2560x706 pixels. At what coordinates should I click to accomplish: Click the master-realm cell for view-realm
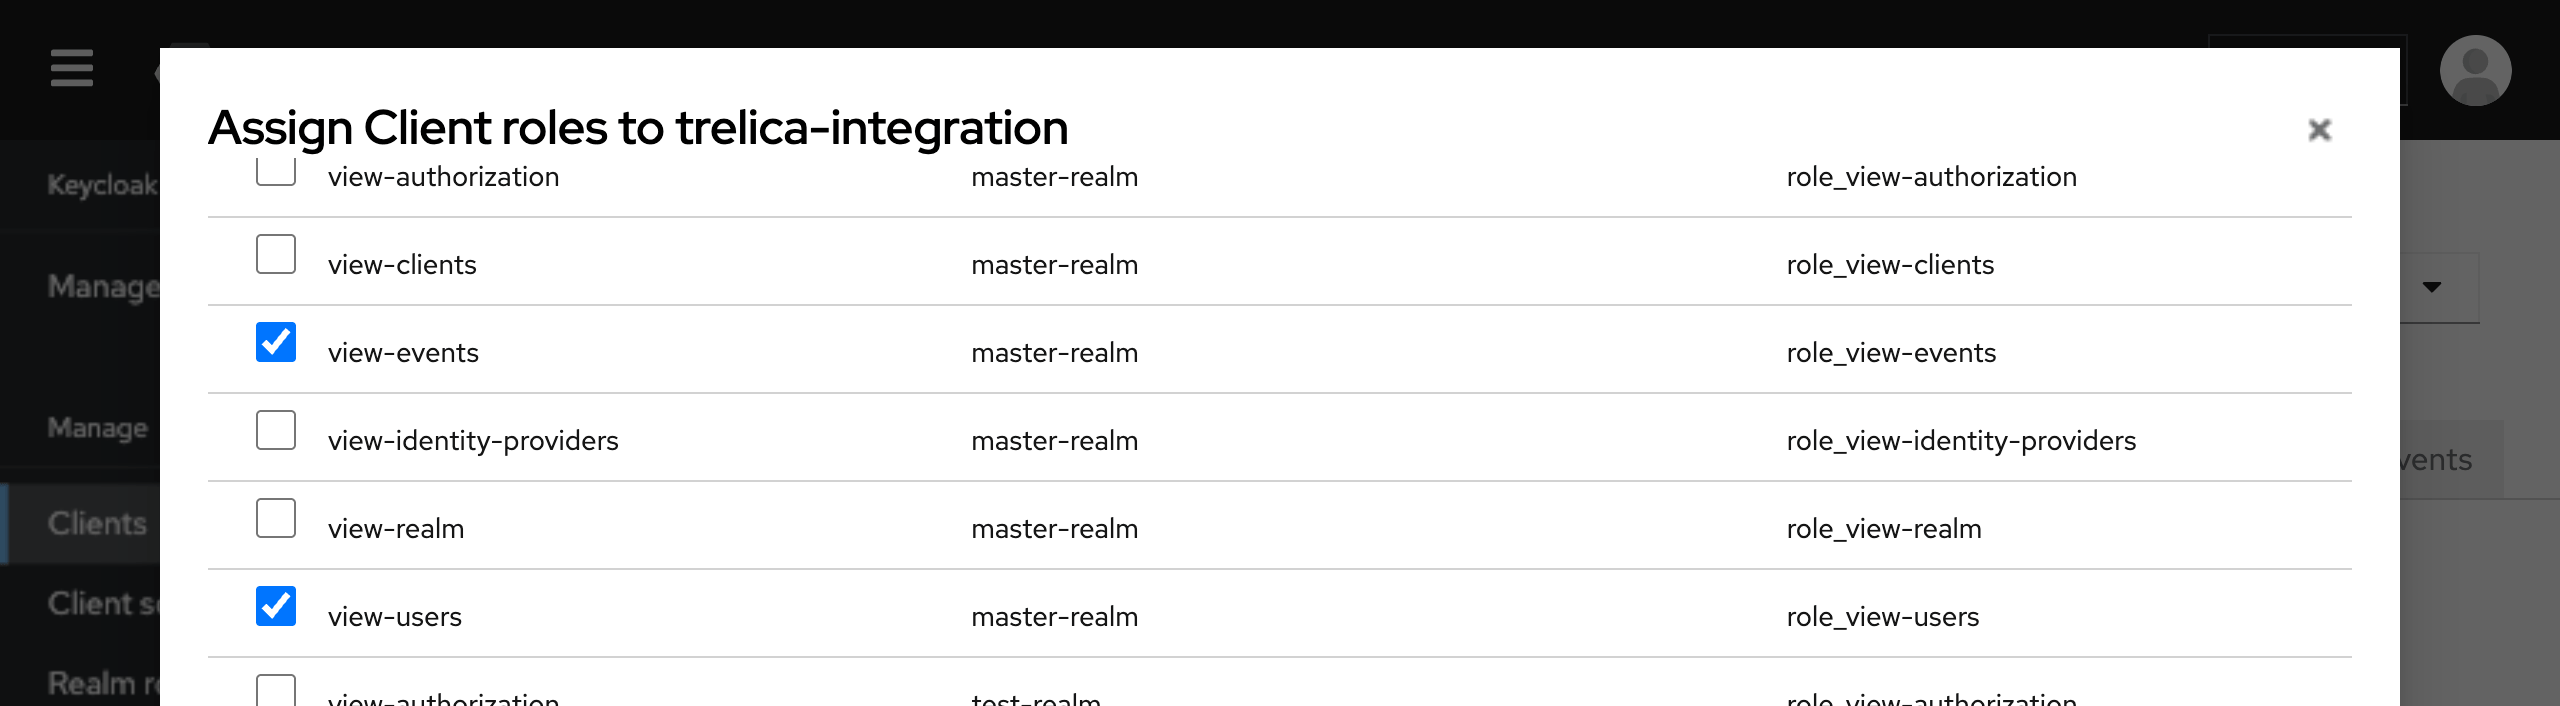pyautogui.click(x=1054, y=529)
